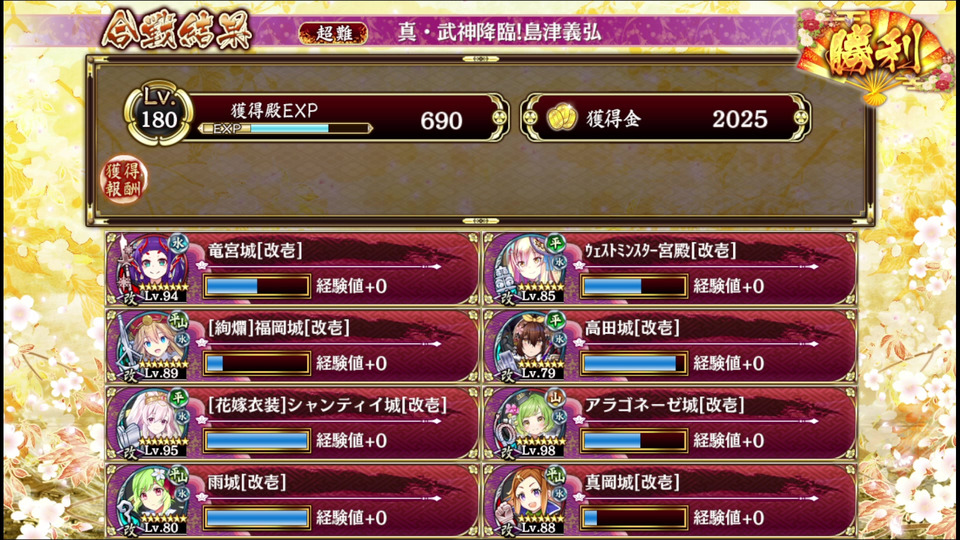960x540 pixels.
Task: Click the Lv. 180 player level badge
Action: coord(159,114)
